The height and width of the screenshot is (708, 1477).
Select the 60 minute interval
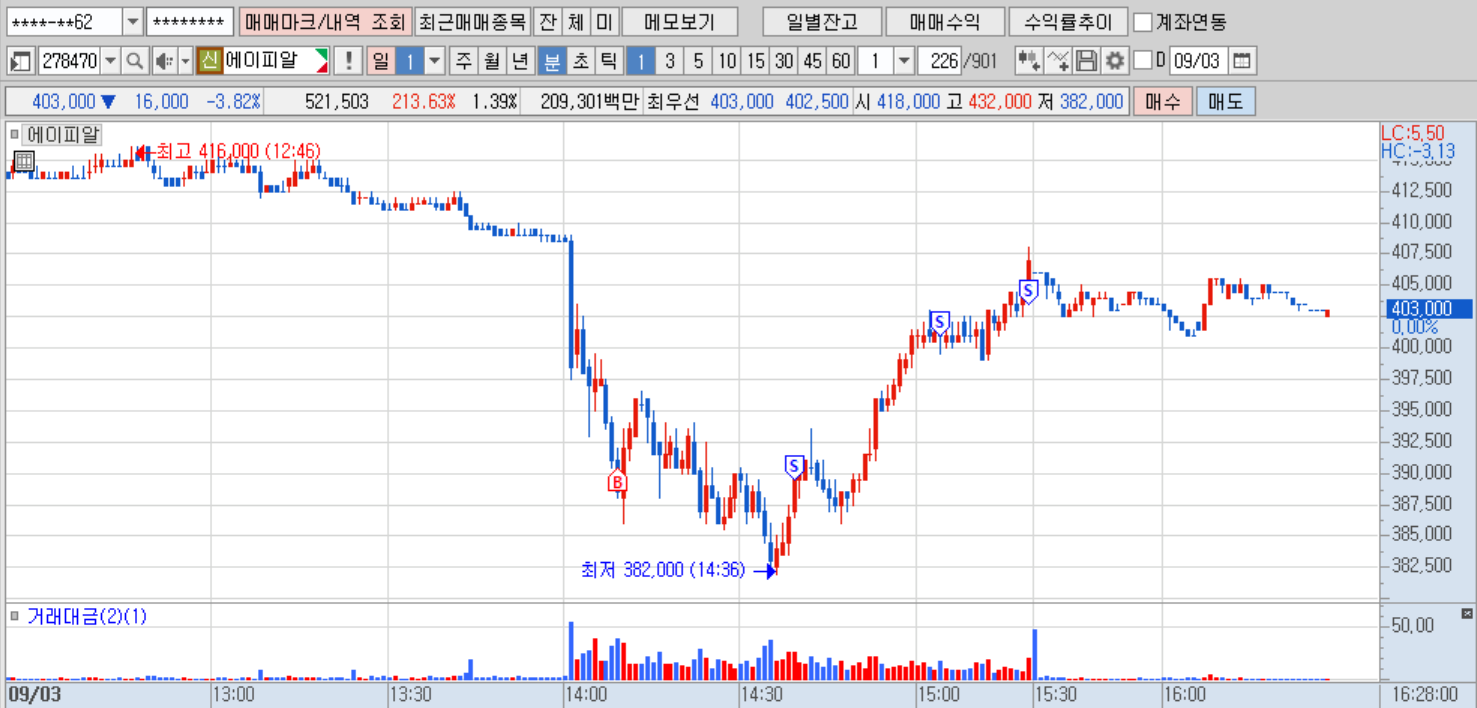[841, 61]
